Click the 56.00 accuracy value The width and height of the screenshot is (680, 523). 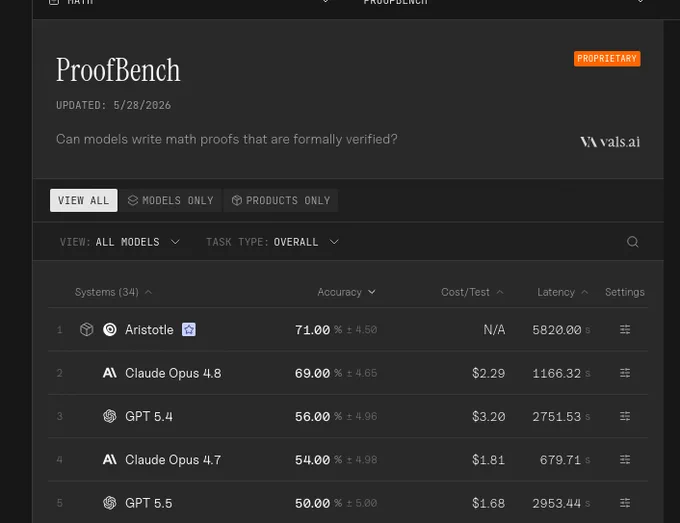pos(312,417)
